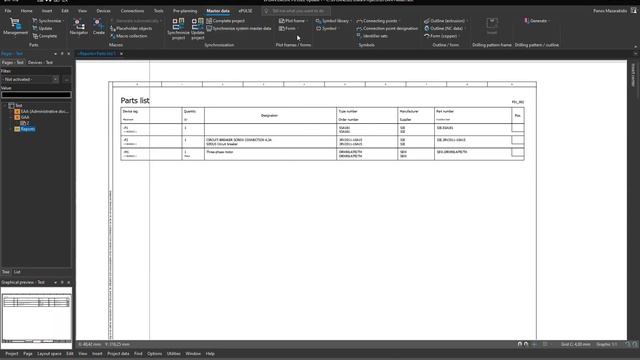Open the Generate dropdown
Image resolution: width=640 pixels, height=360 pixels.
tap(537, 20)
